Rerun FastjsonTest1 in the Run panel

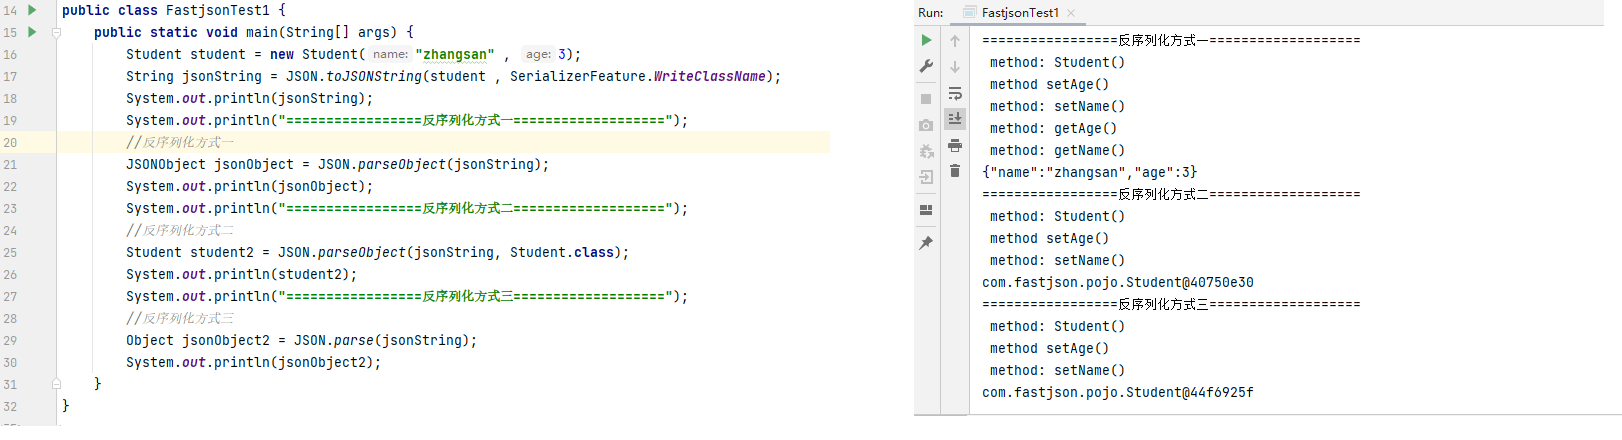[926, 40]
